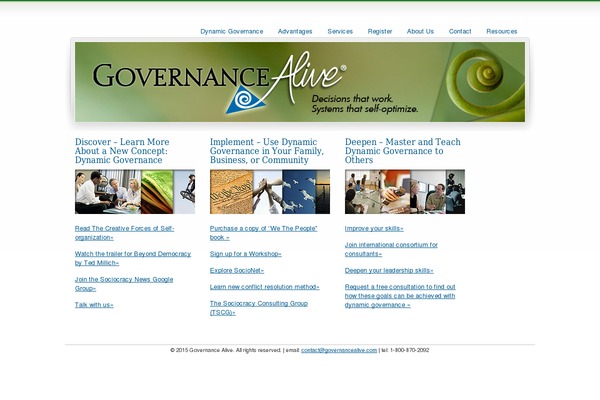
Task: Click the 2015 Governance Alive copyright text
Action: [226, 350]
